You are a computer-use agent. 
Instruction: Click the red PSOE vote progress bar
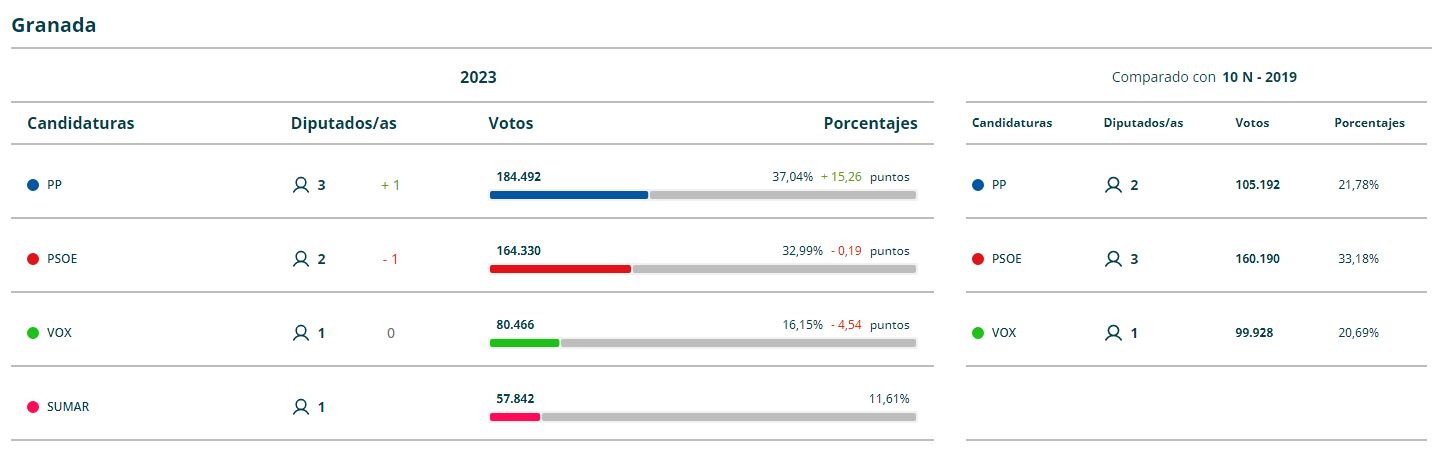[x=560, y=269]
